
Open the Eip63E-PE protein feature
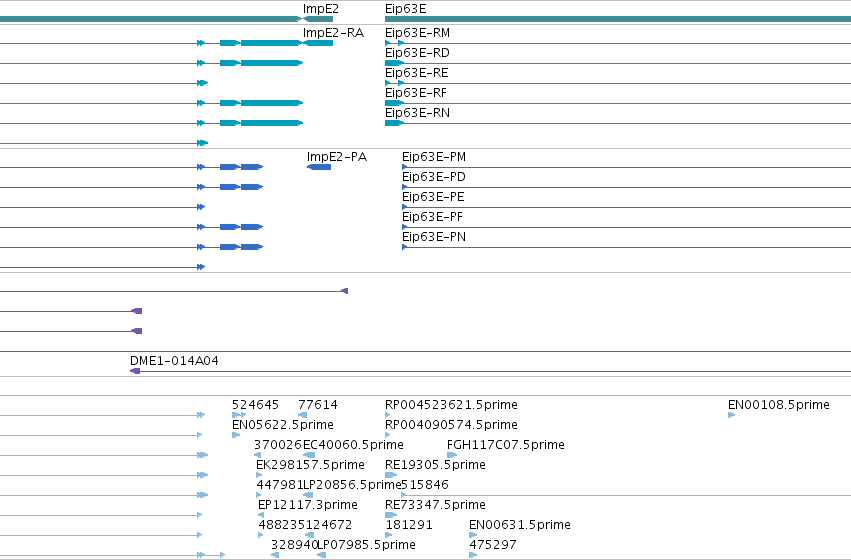(433, 198)
